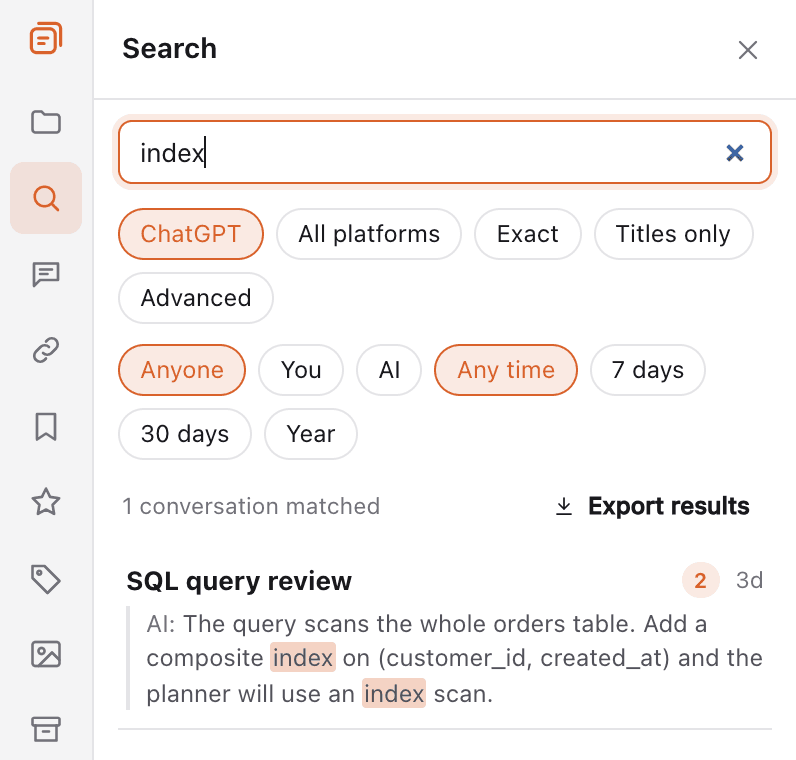Enable the All platforms filter

(x=369, y=234)
